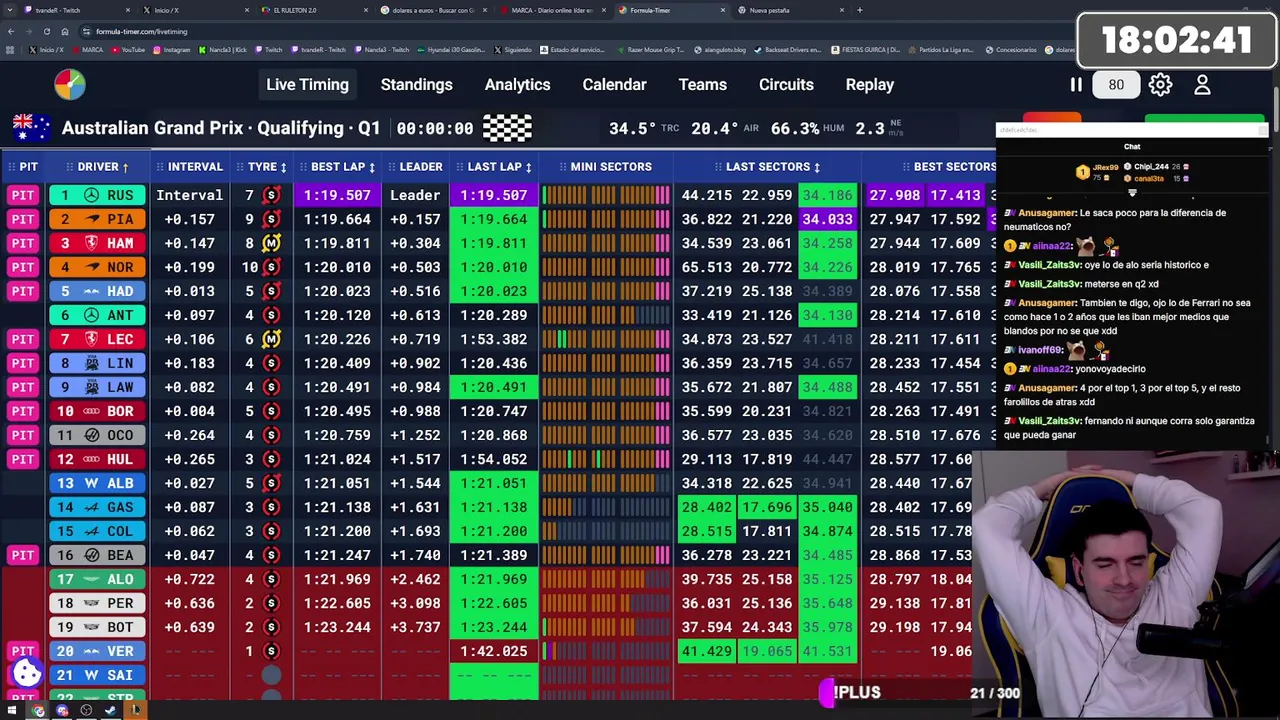Viewport: 1280px width, 720px height.
Task: Pause the live timing feed
Action: 1076,85
